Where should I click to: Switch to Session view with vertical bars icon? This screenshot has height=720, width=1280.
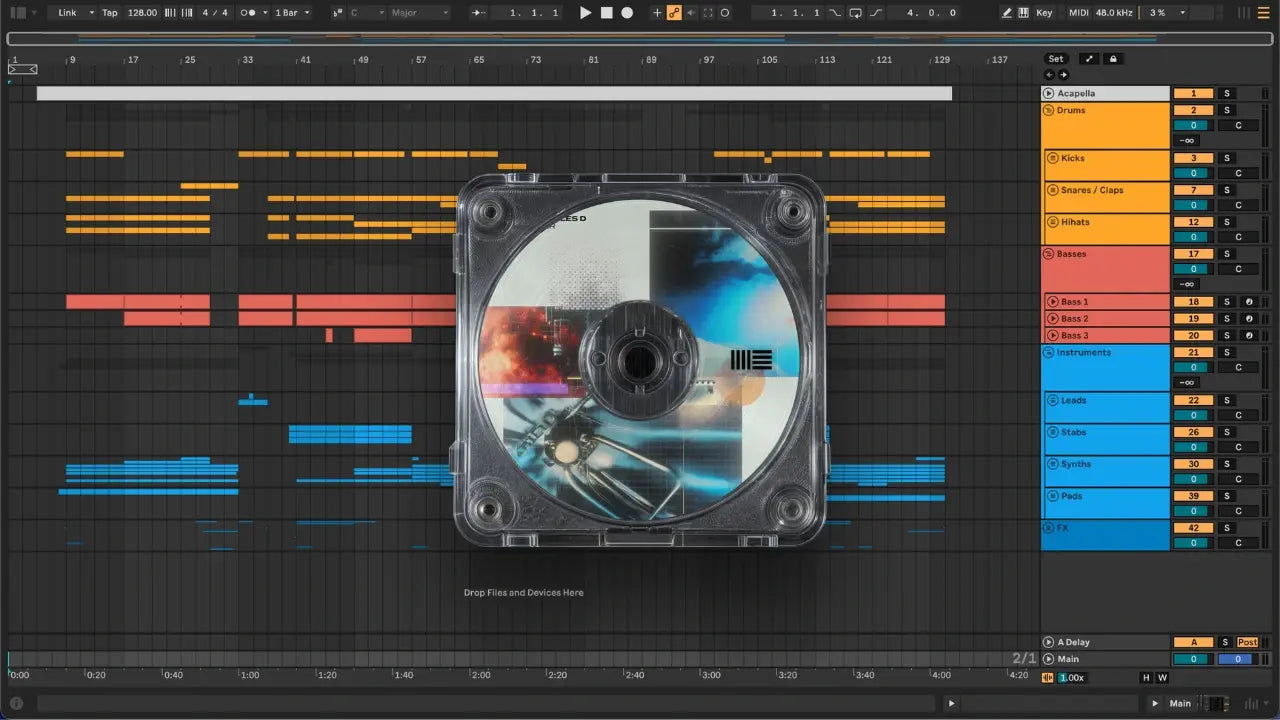tap(1245, 13)
